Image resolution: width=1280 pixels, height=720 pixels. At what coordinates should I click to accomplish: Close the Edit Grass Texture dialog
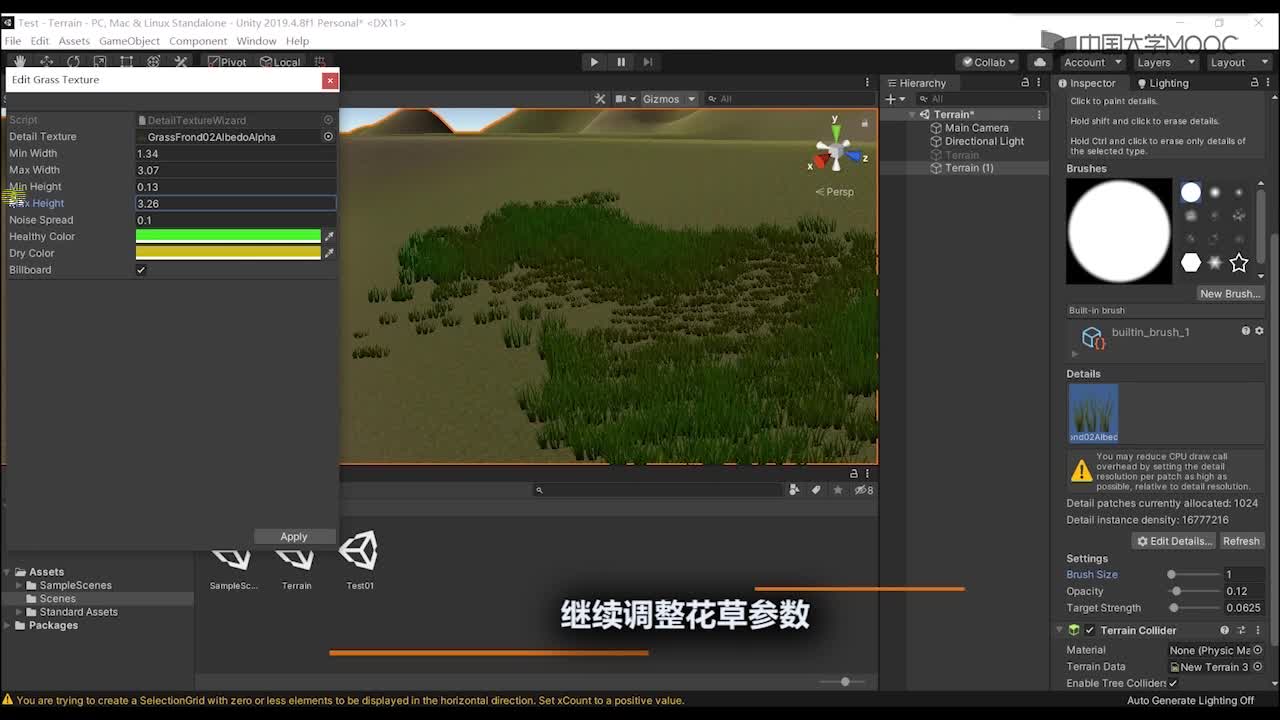click(x=330, y=80)
